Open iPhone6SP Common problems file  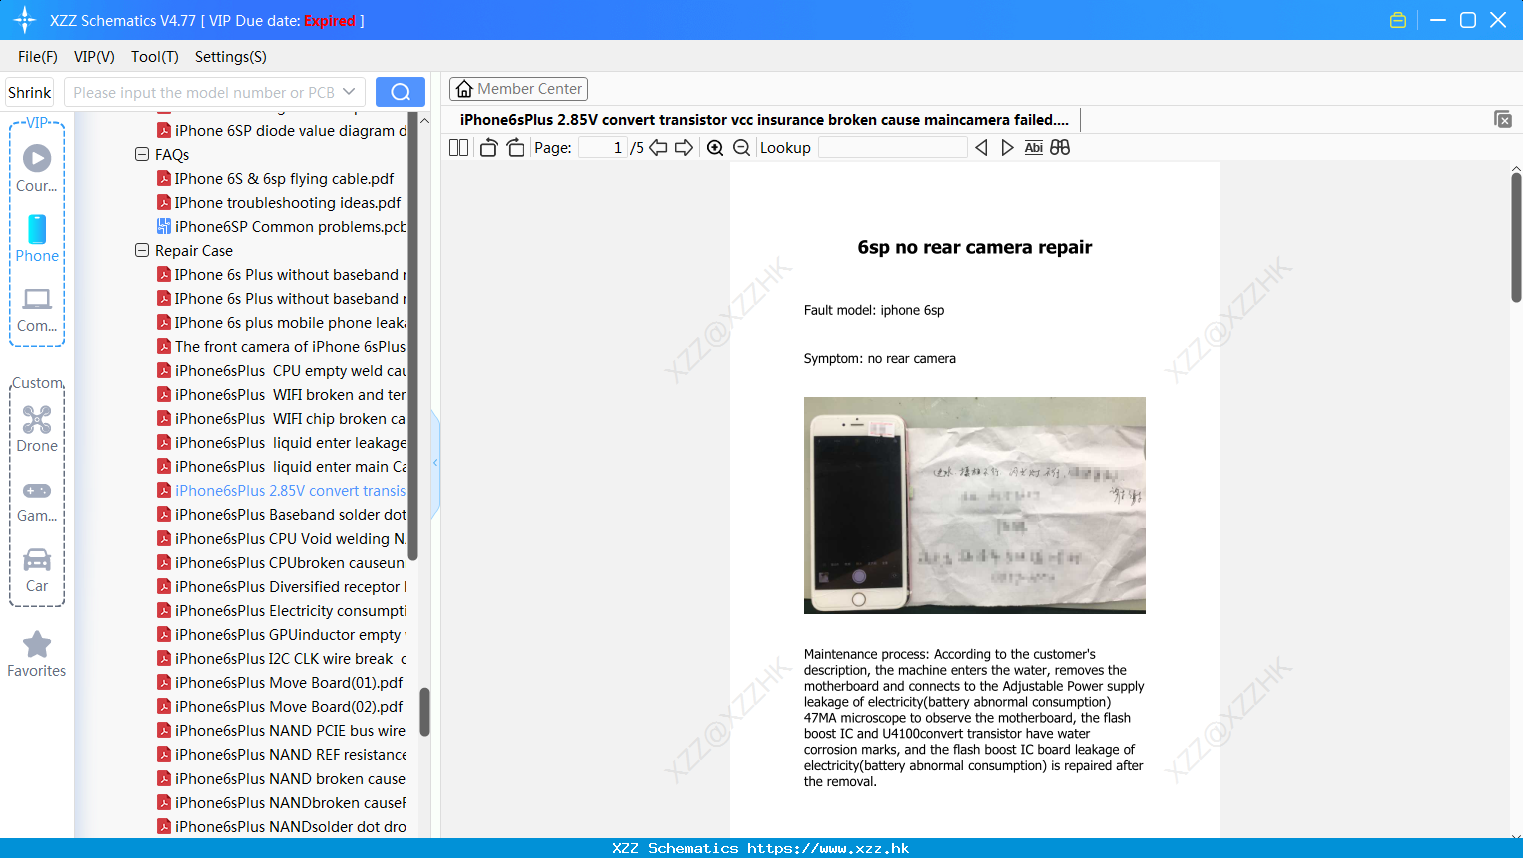pyautogui.click(x=282, y=226)
